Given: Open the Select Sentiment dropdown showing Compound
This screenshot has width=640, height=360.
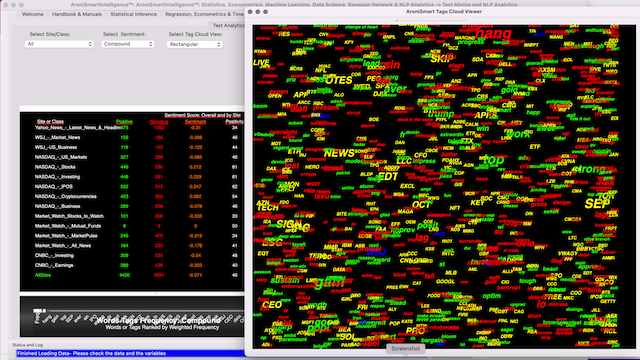Looking at the screenshot, I should pyautogui.click(x=128, y=44).
